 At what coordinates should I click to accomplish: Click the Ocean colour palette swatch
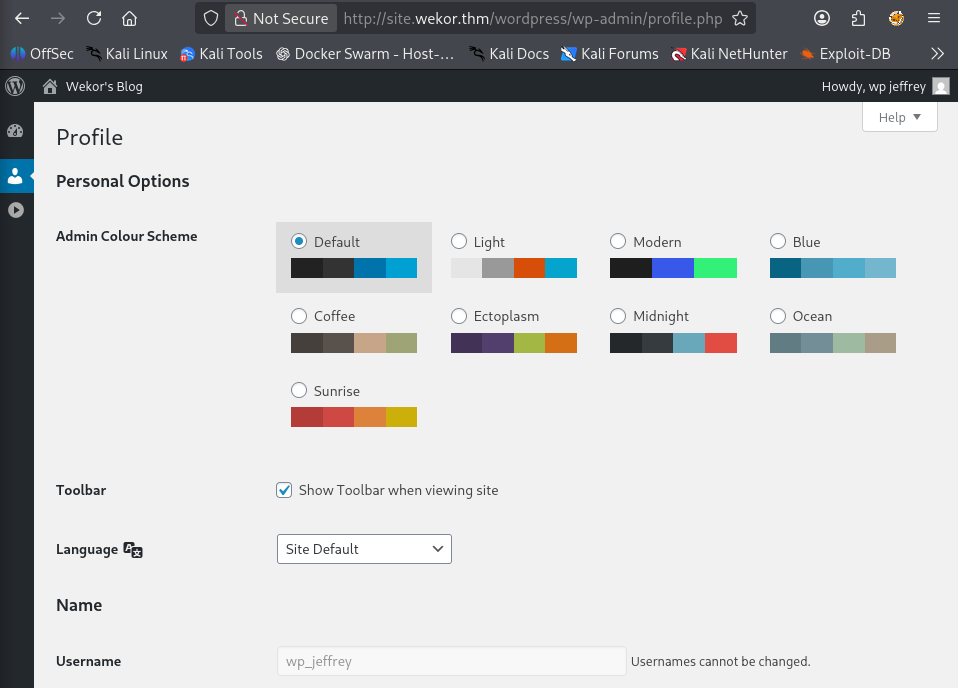(x=833, y=343)
